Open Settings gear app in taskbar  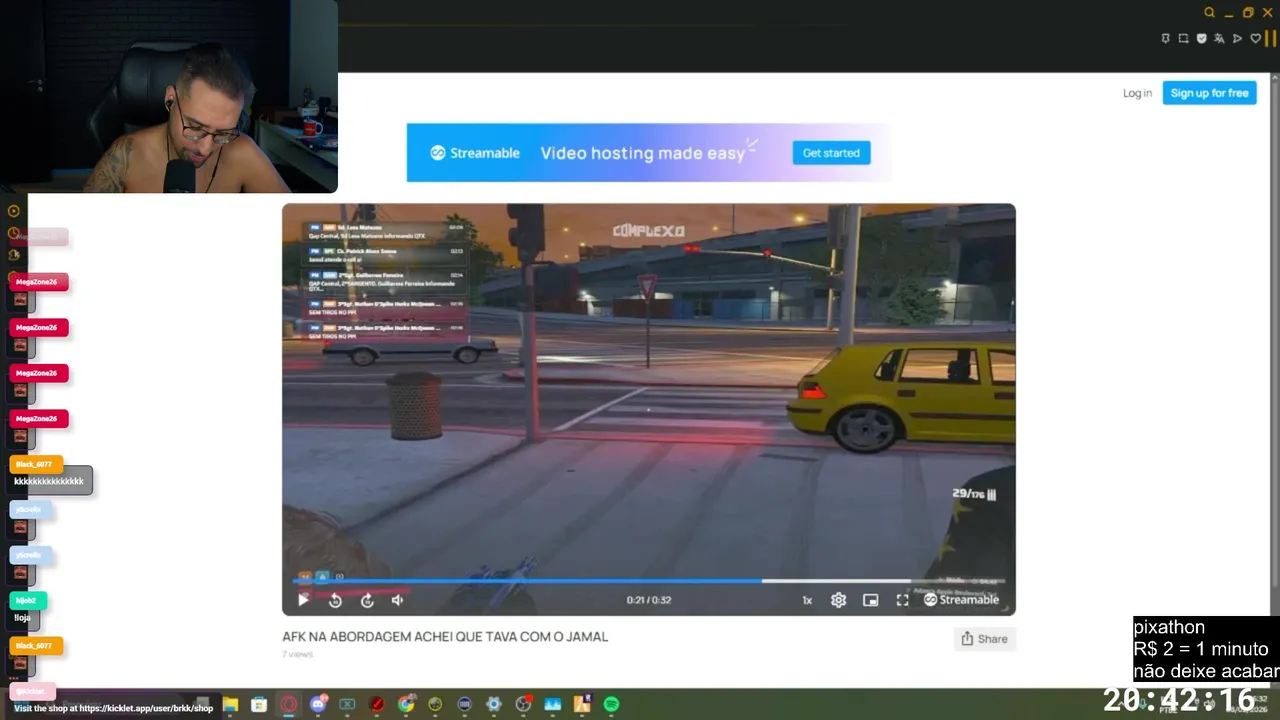point(494,704)
